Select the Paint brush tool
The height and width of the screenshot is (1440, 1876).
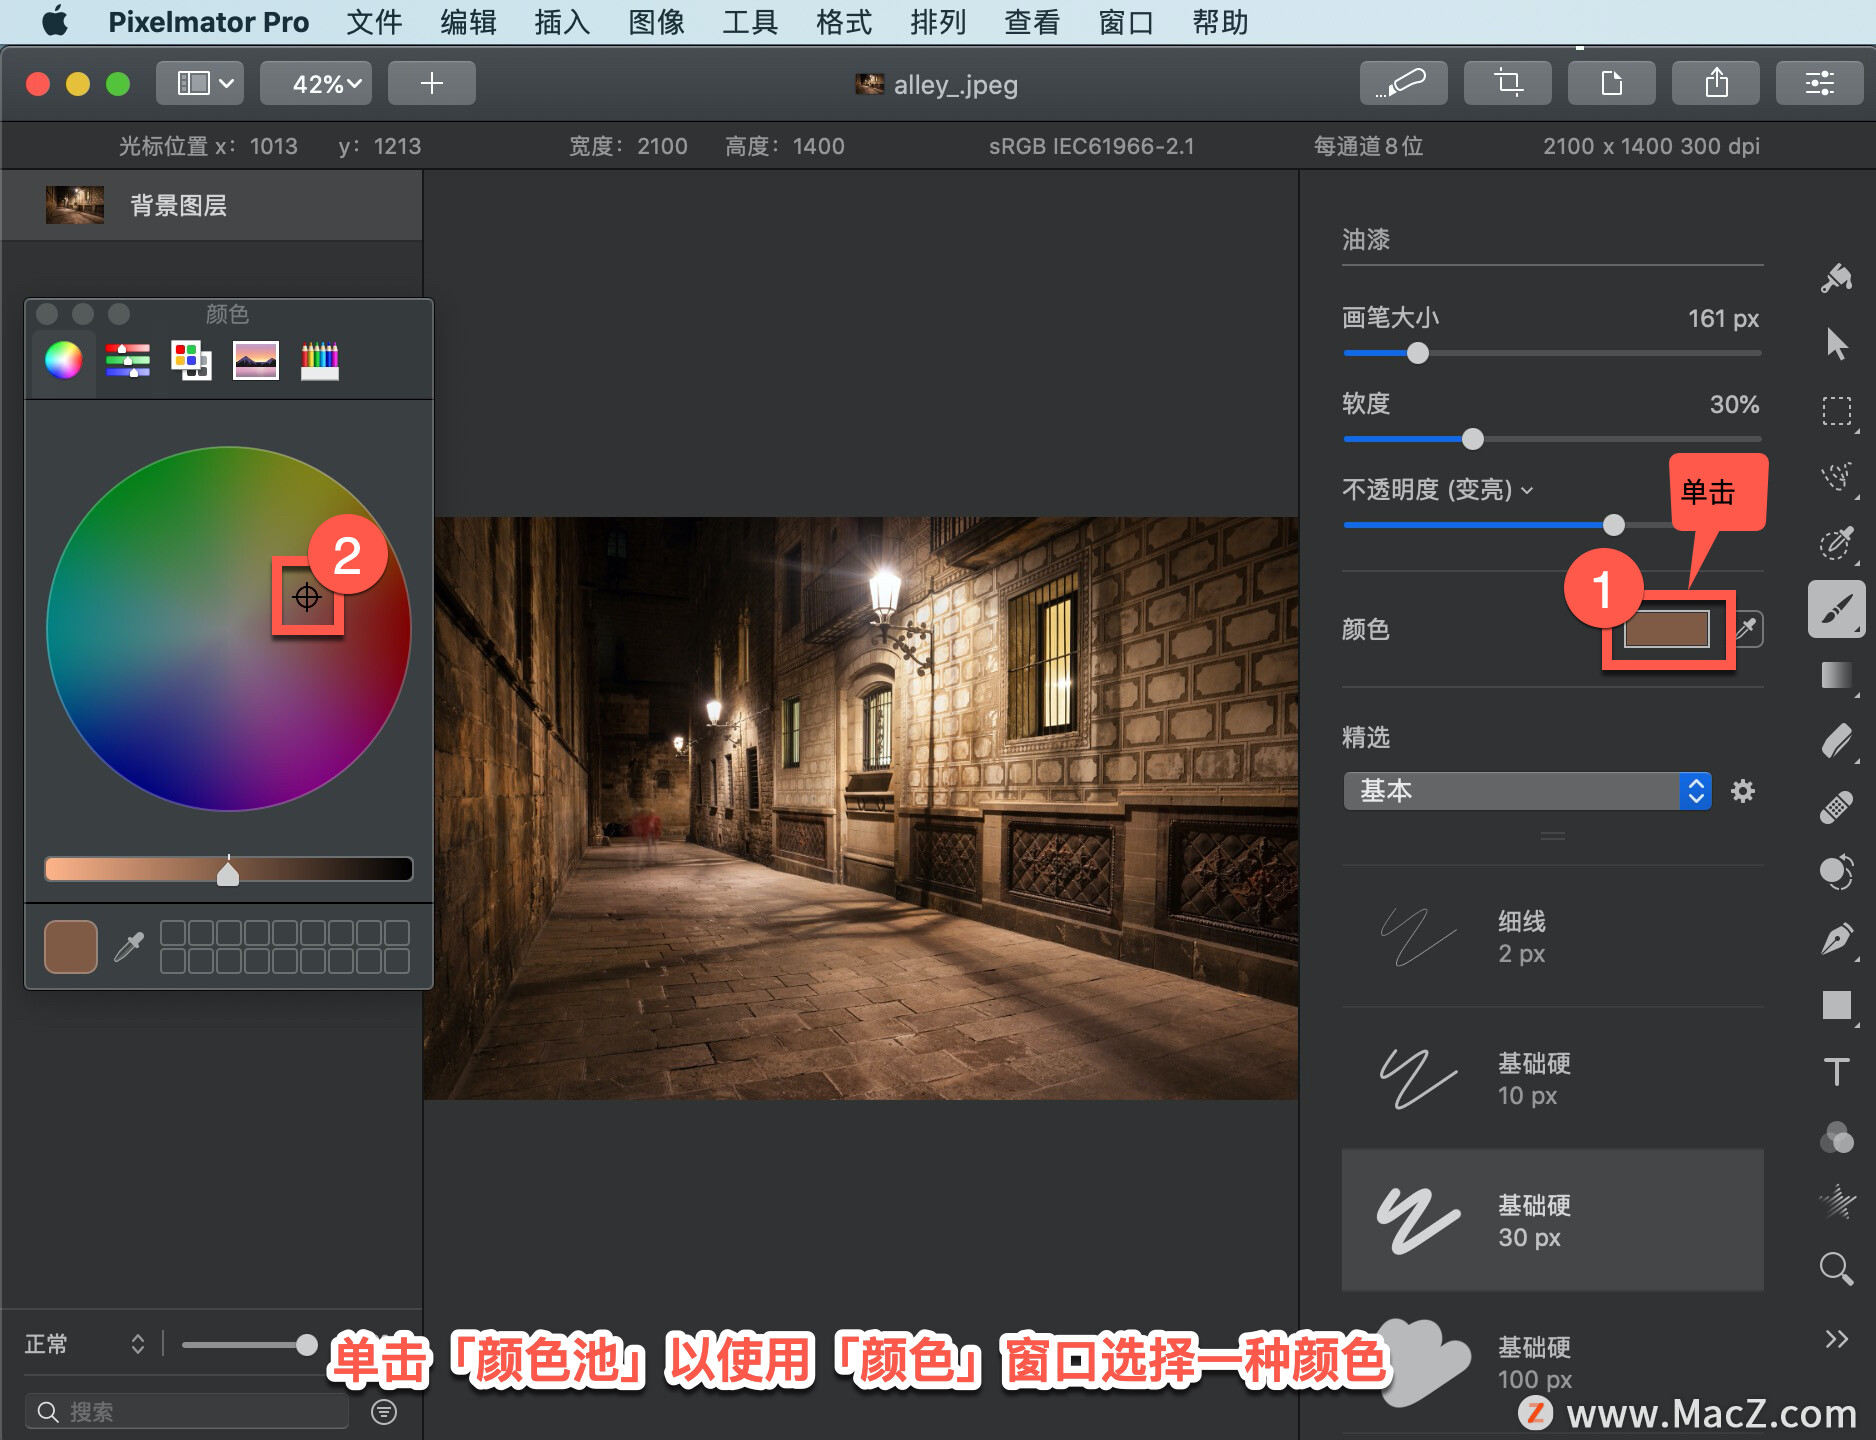1836,609
